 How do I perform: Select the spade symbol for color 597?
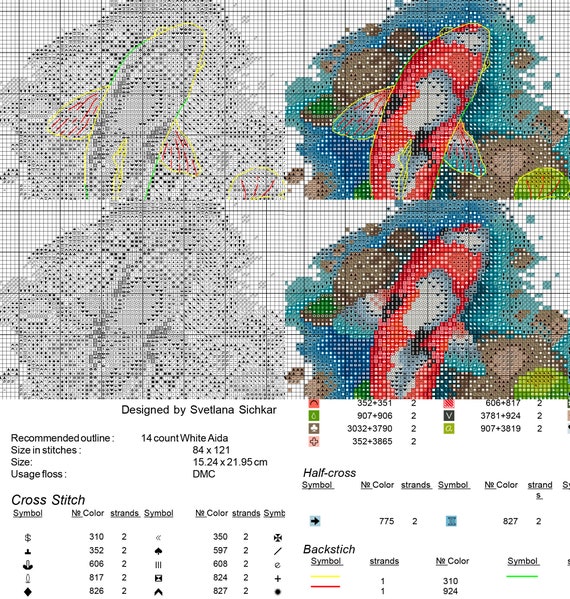(159, 551)
